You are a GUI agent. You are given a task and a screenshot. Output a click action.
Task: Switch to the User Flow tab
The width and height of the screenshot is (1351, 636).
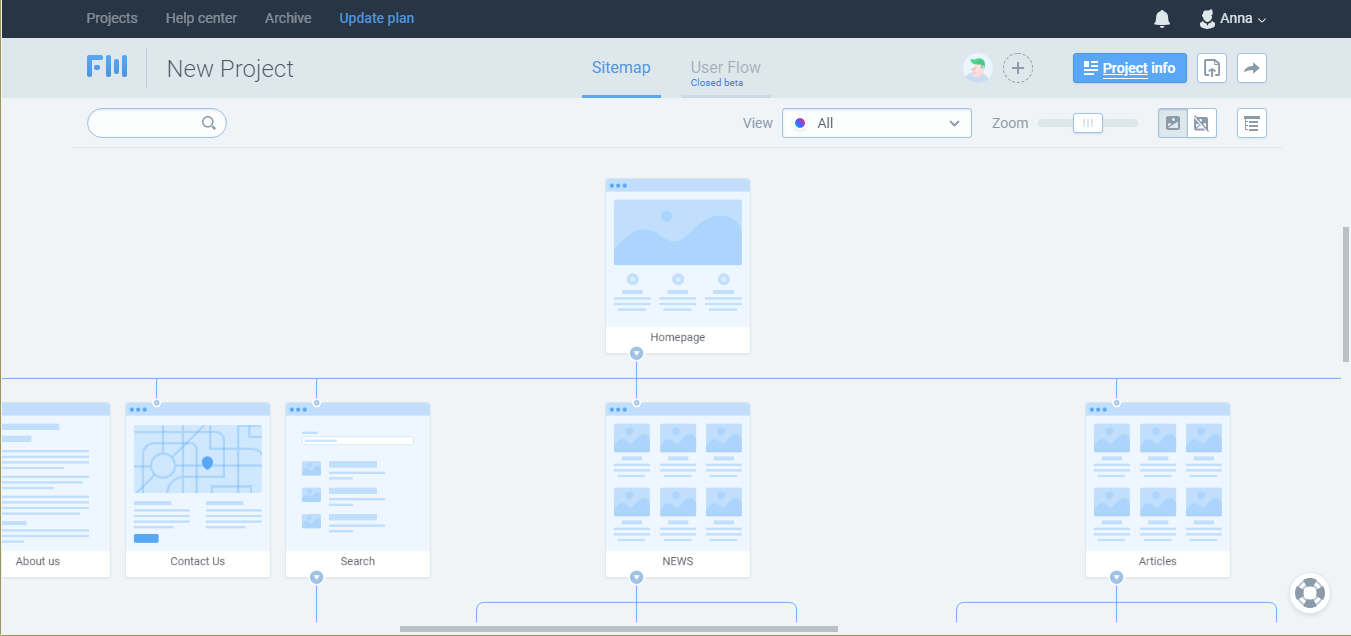[x=725, y=67]
